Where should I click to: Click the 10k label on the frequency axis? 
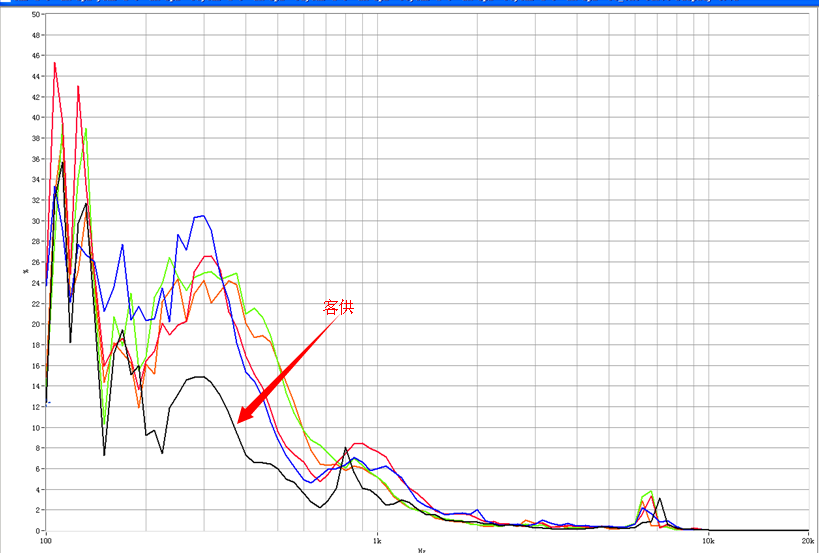pyautogui.click(x=707, y=540)
